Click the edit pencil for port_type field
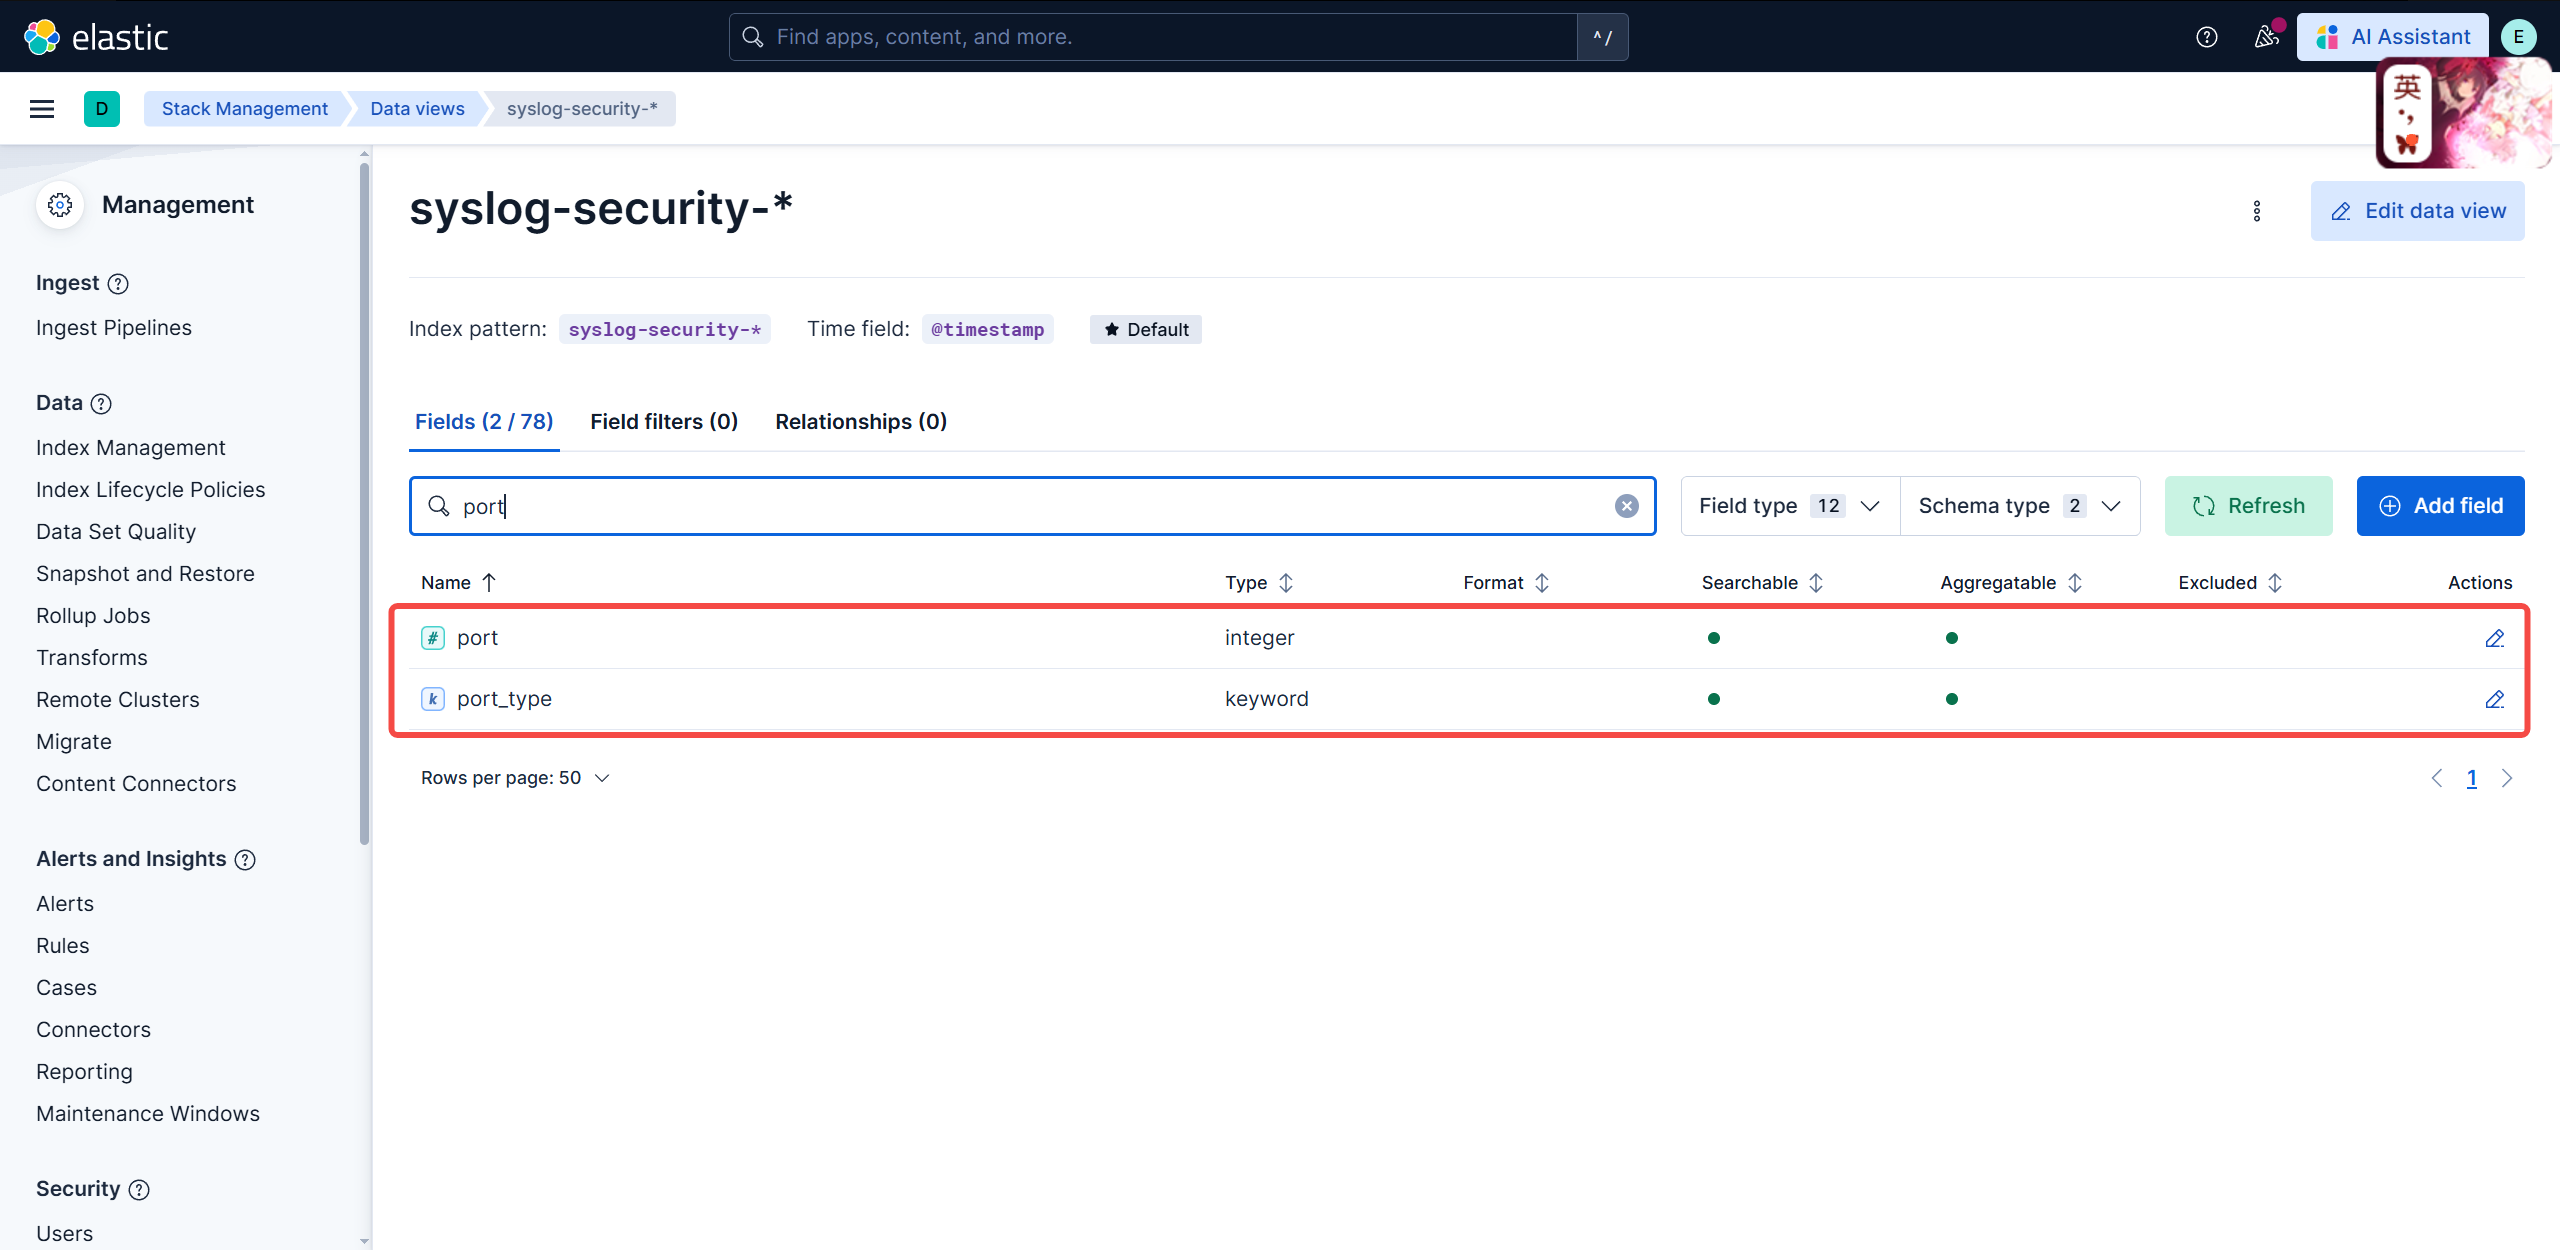This screenshot has height=1250, width=2560. (2494, 699)
